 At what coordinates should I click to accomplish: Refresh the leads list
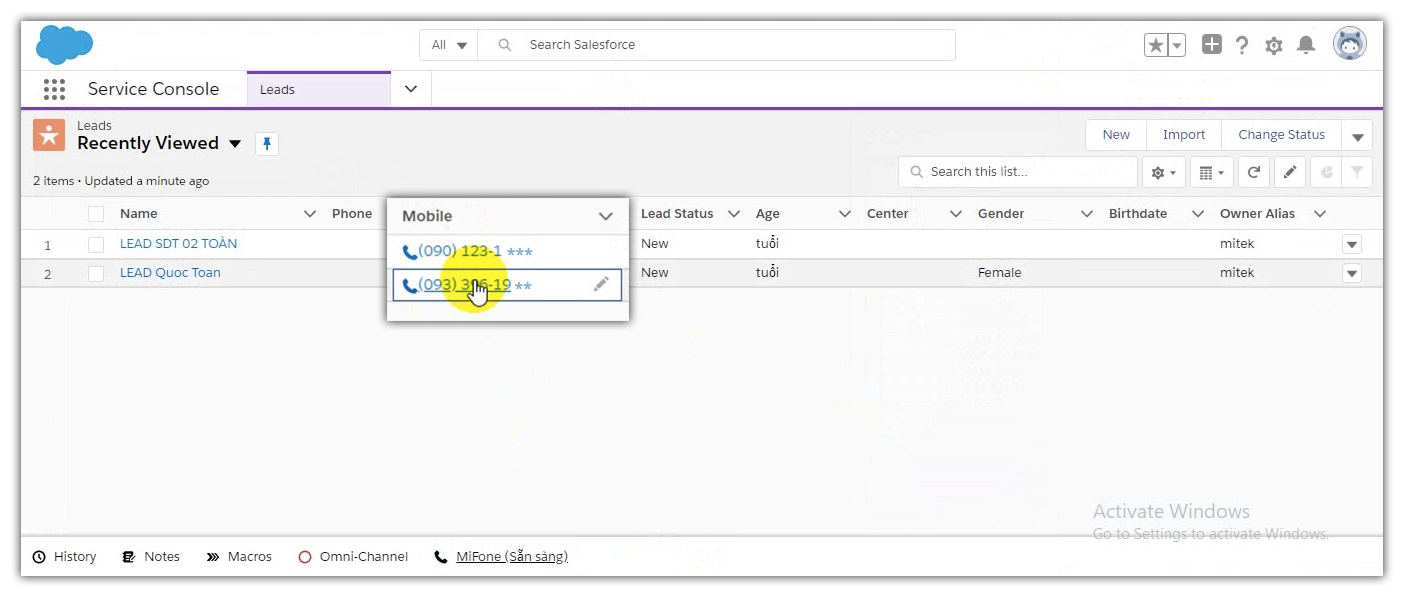coord(1253,172)
